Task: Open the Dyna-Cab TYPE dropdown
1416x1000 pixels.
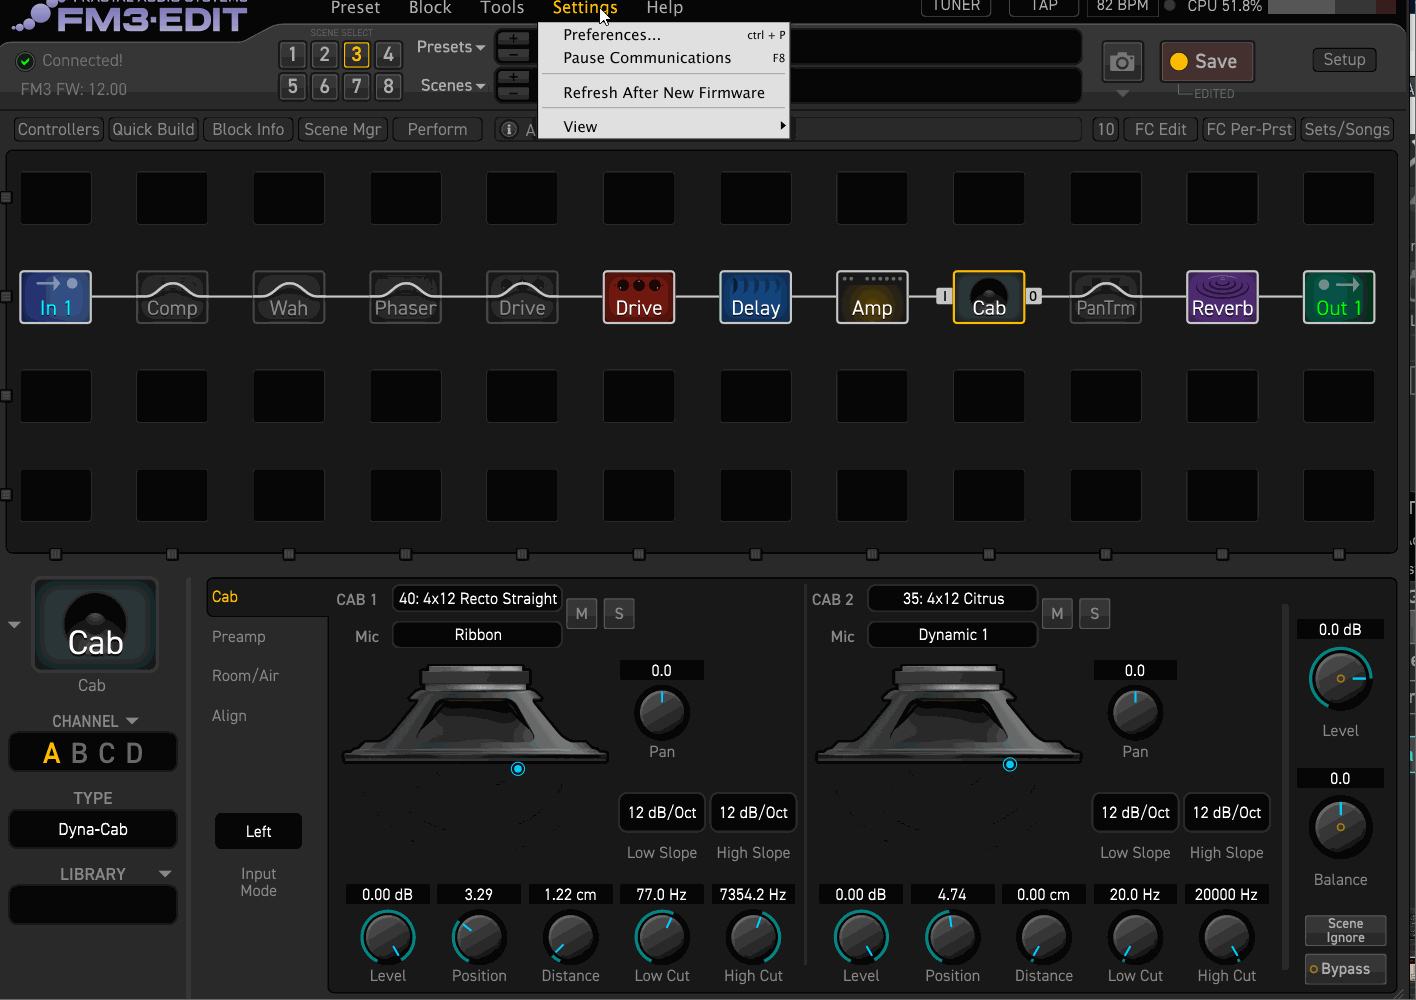Action: click(x=93, y=829)
